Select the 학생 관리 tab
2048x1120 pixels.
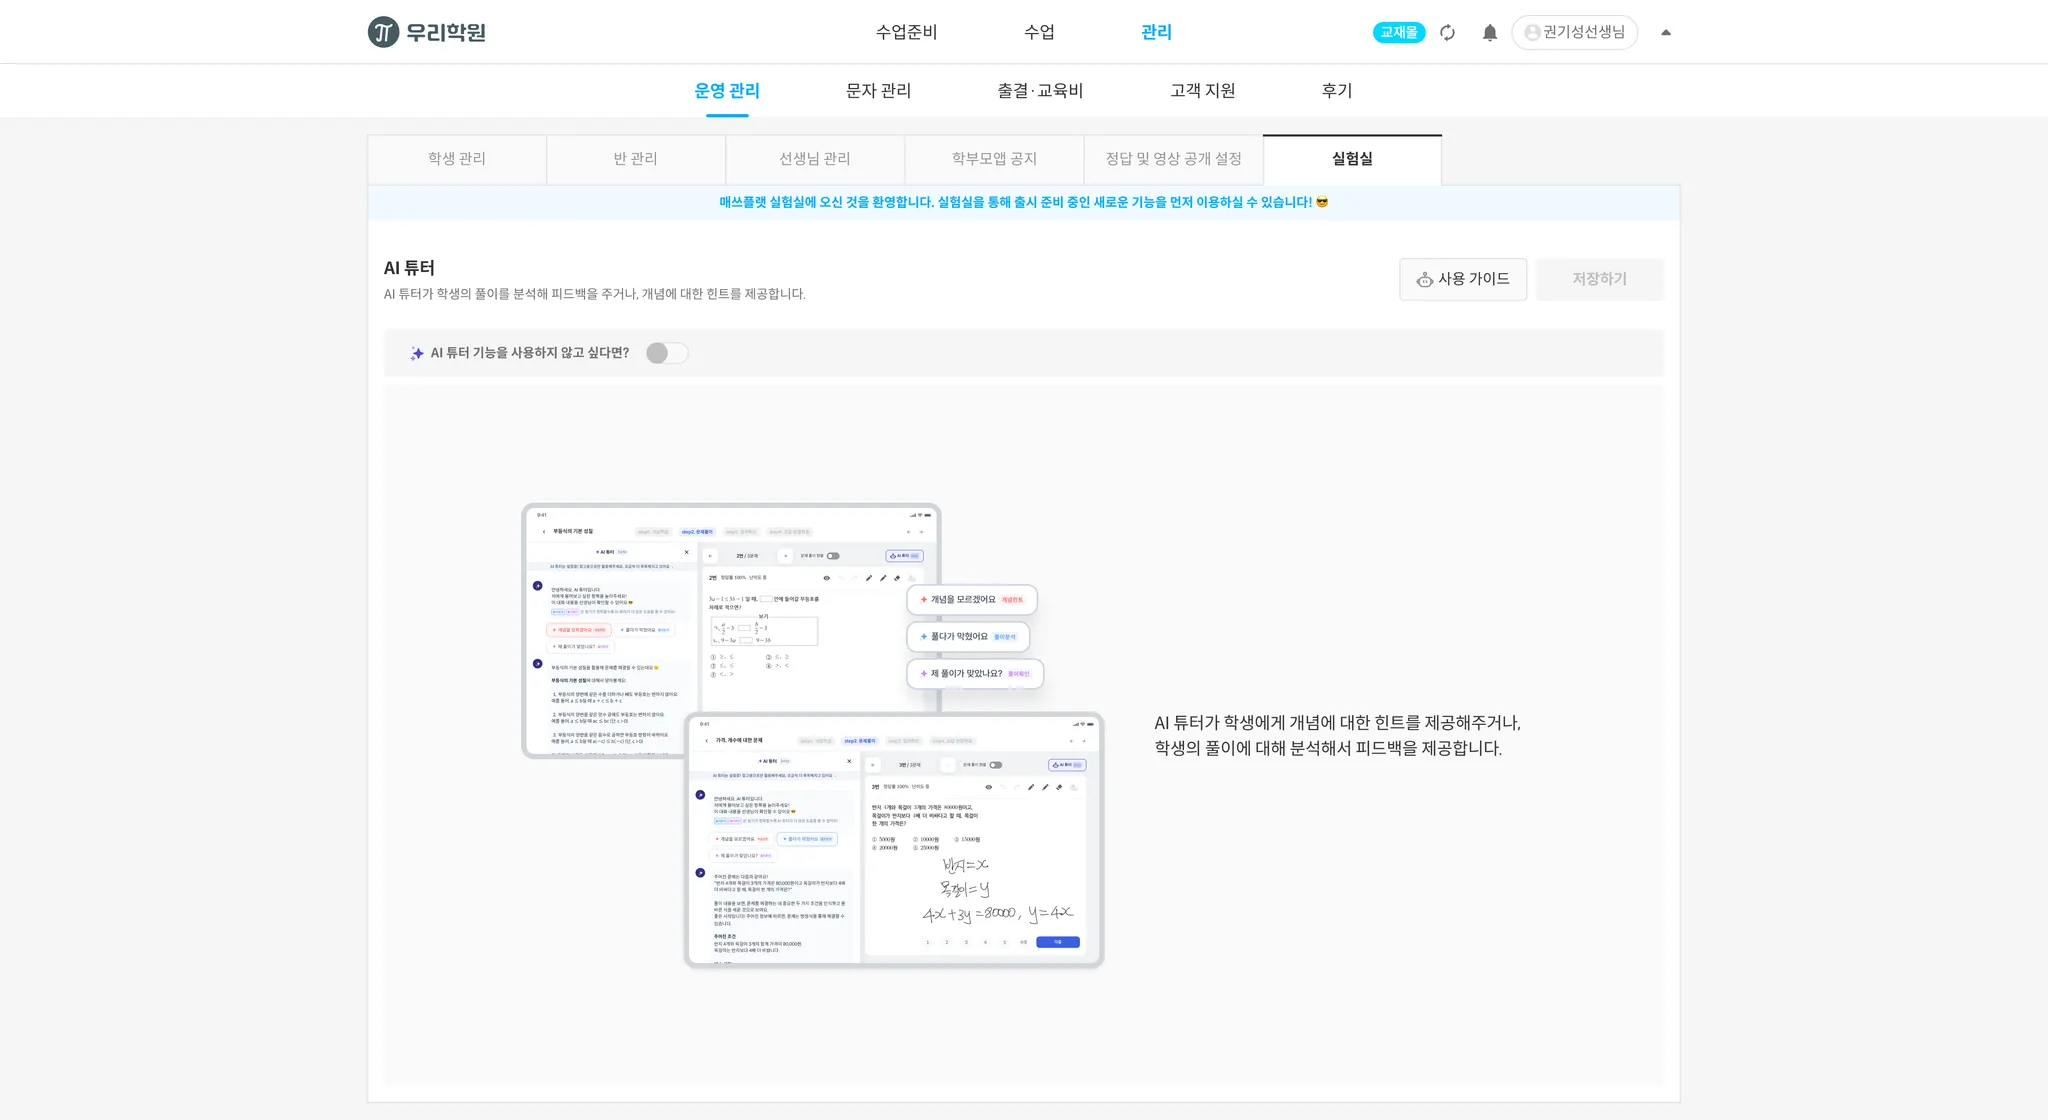pos(457,158)
